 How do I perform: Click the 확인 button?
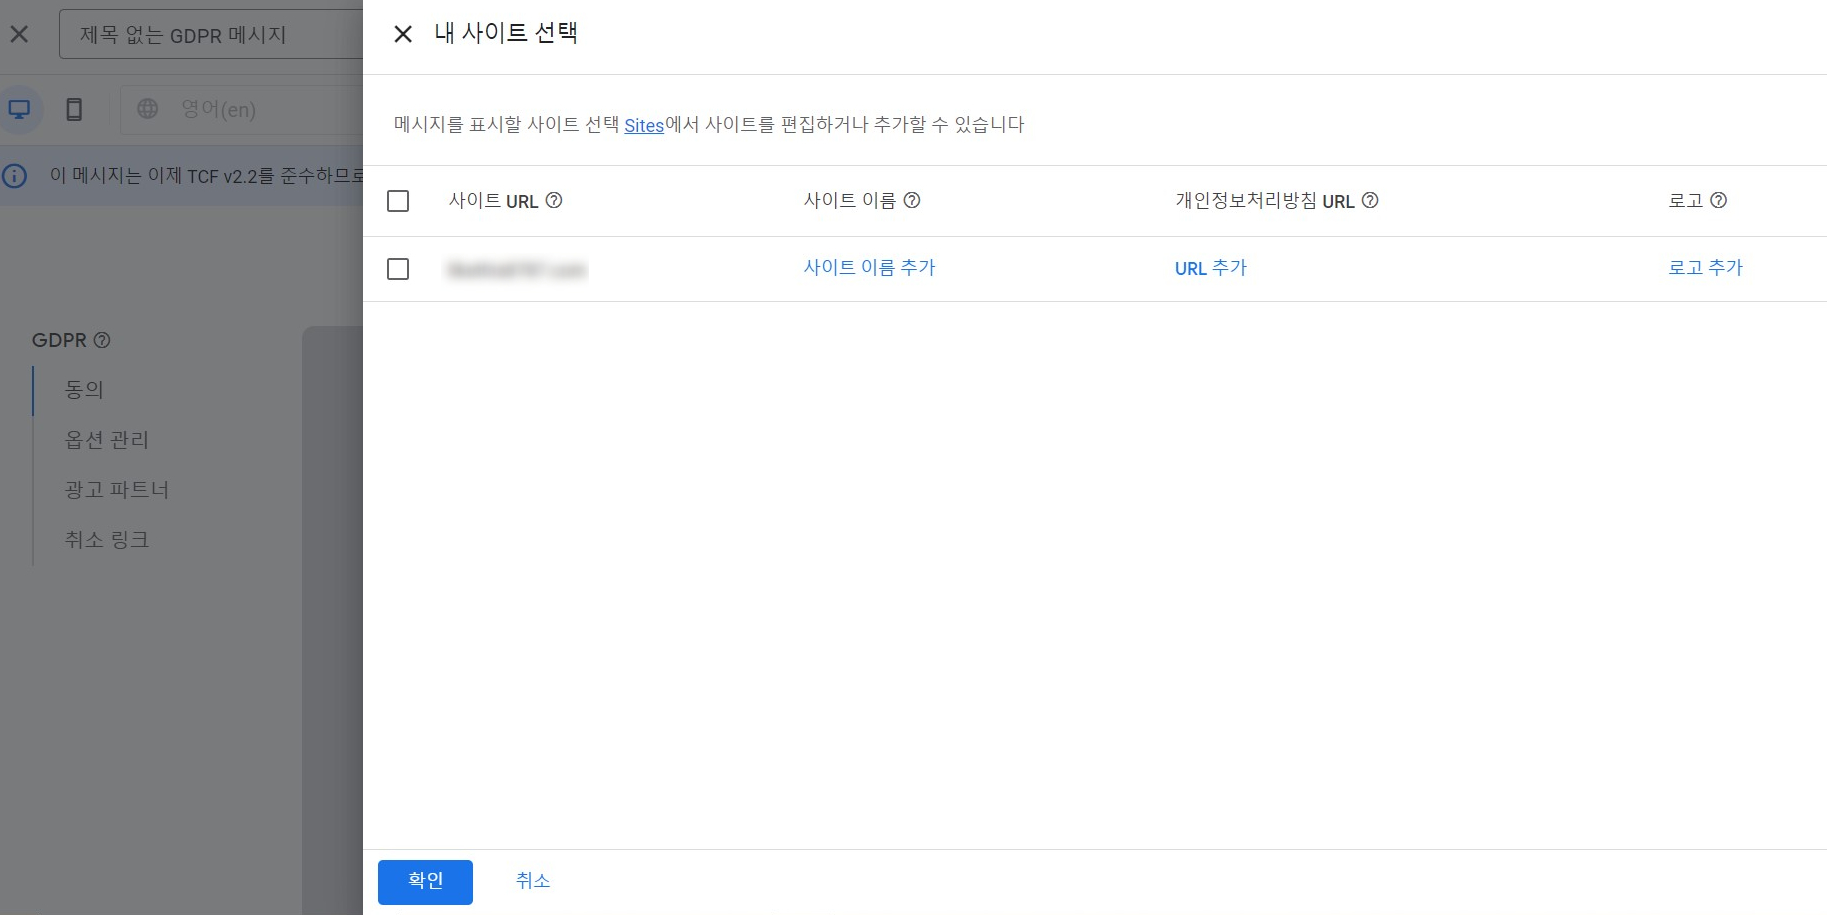tap(425, 881)
